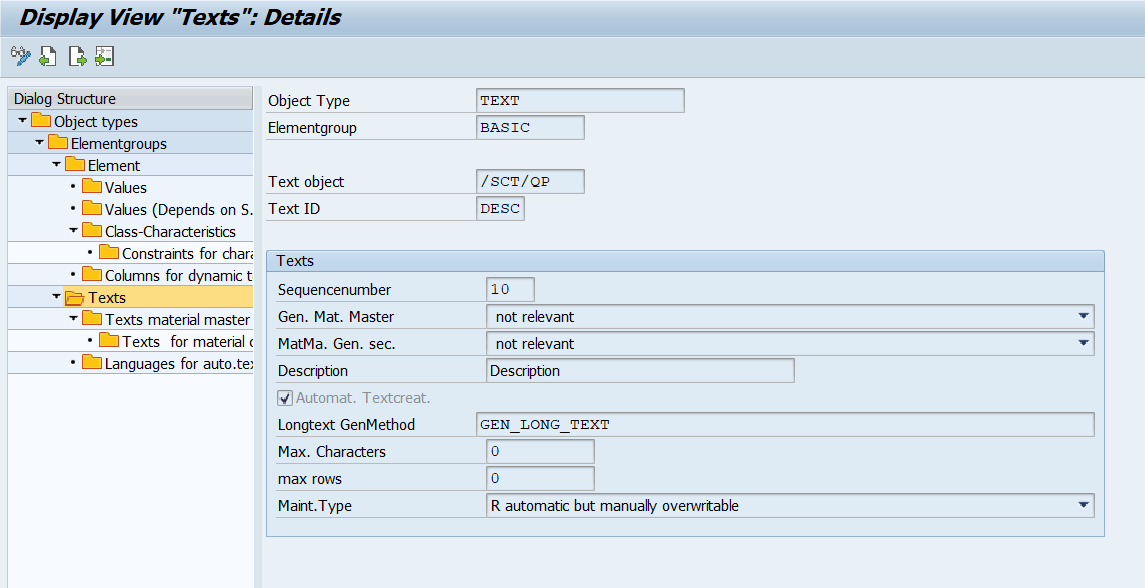Click the rightmost toolbar icon with green arrow
Viewport: 1145px width, 588px height.
click(x=104, y=57)
